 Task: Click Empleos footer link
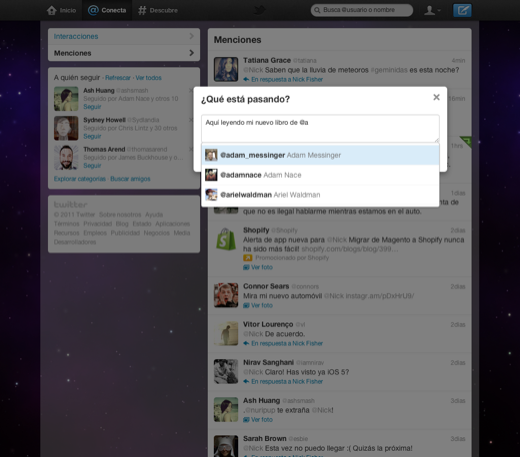95,233
